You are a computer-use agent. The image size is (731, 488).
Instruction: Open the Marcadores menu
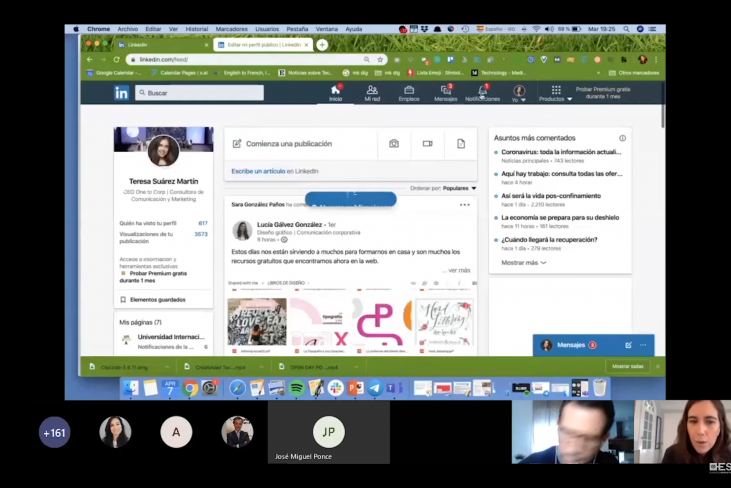pyautogui.click(x=232, y=29)
